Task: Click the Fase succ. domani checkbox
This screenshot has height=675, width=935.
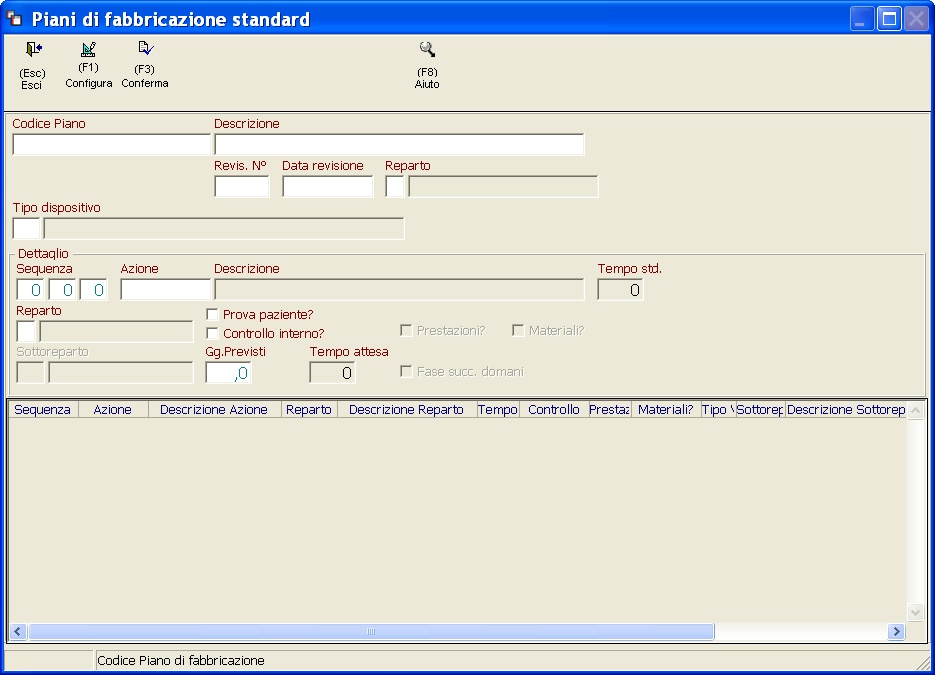Action: [406, 371]
